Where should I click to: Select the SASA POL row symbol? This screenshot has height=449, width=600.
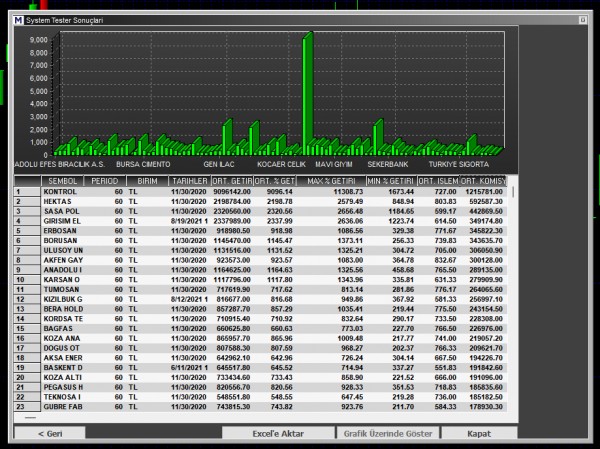click(x=61, y=211)
